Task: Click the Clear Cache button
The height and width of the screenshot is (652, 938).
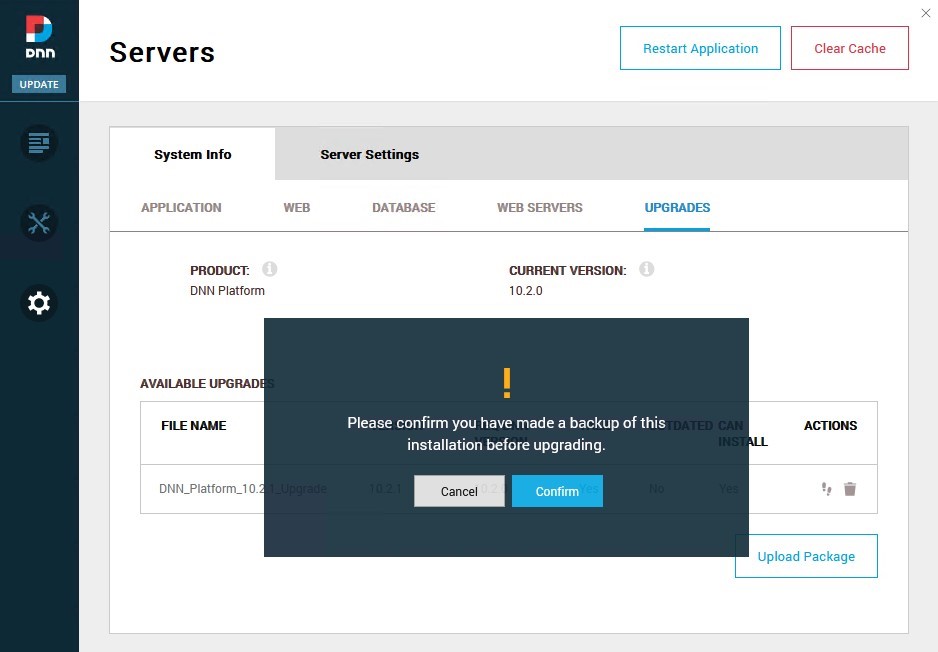Action: tap(849, 48)
